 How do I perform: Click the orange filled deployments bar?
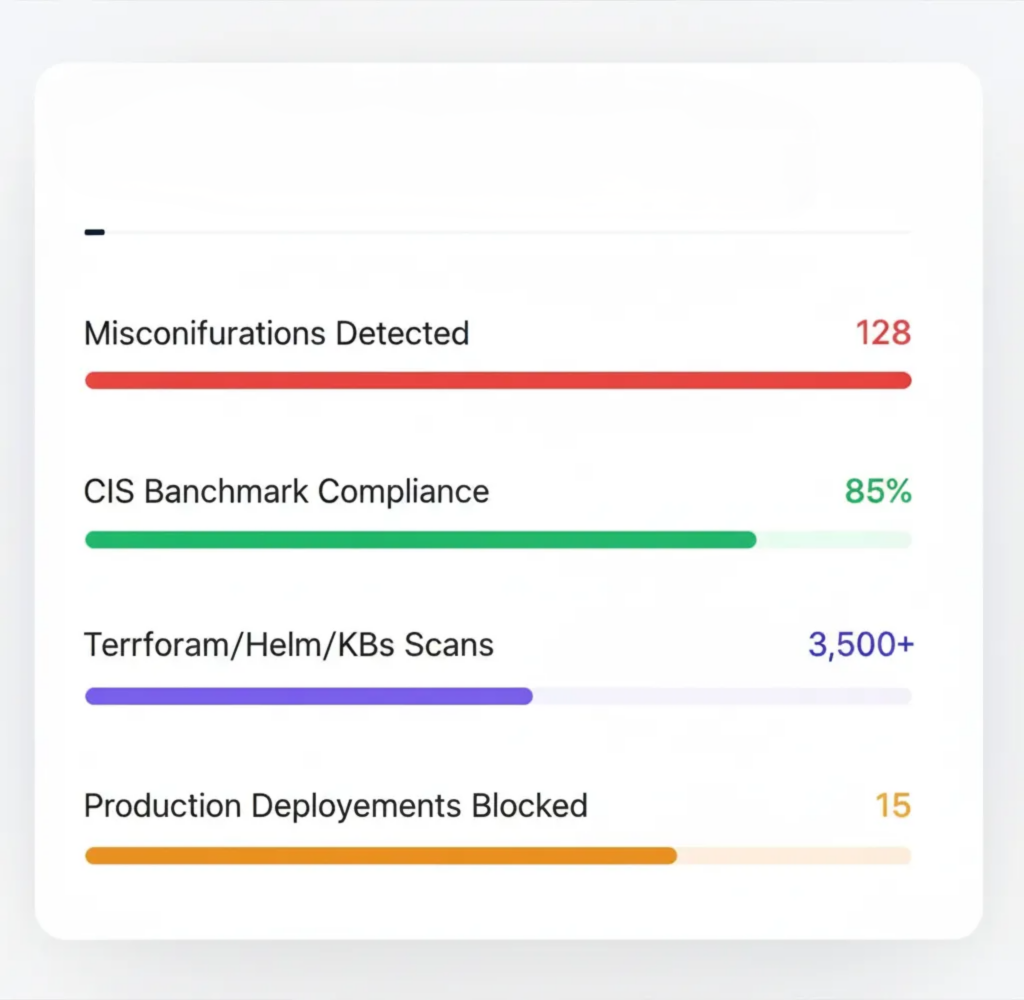point(380,856)
